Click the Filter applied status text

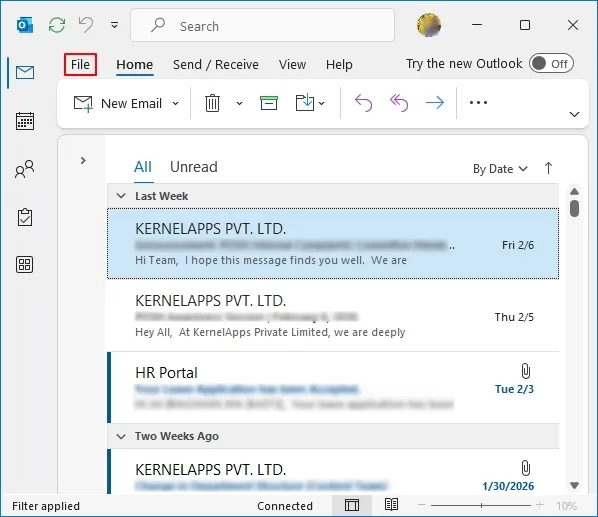tap(46, 506)
